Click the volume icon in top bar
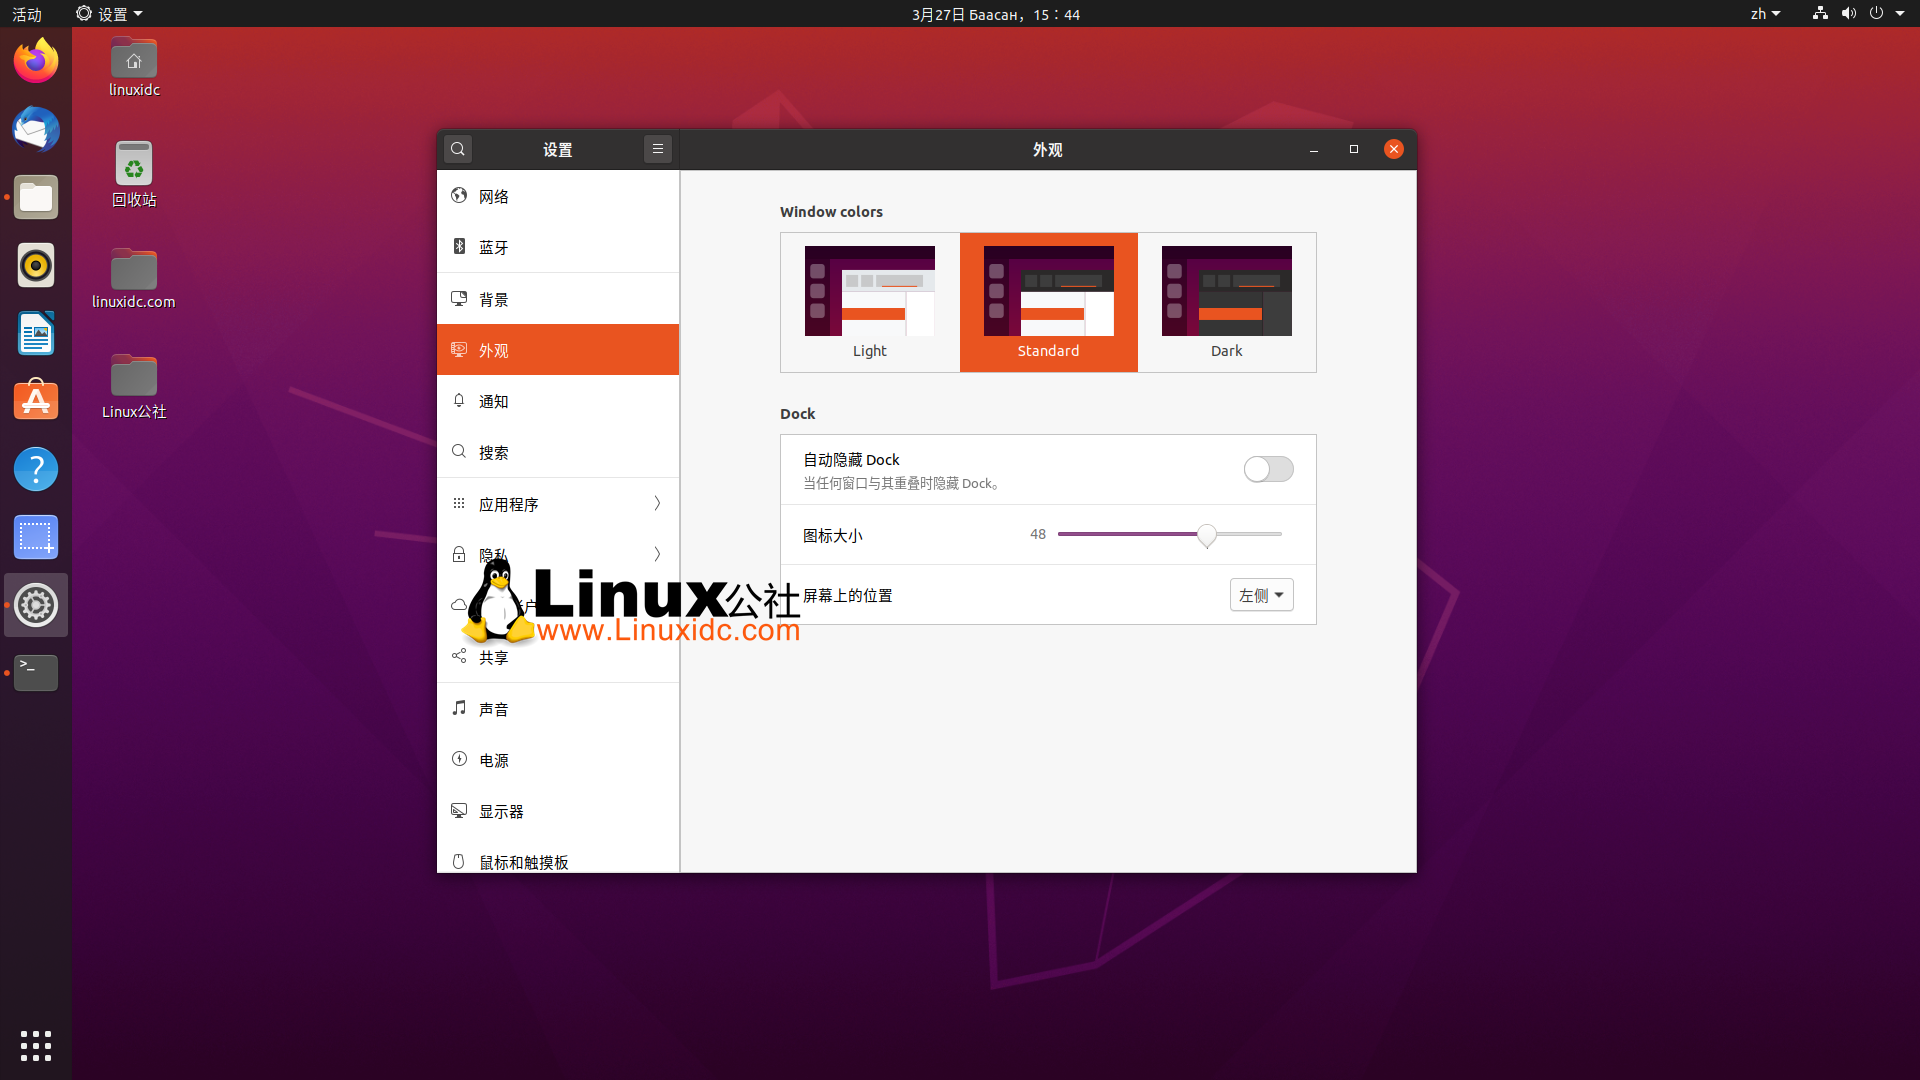1920x1080 pixels. click(1848, 13)
